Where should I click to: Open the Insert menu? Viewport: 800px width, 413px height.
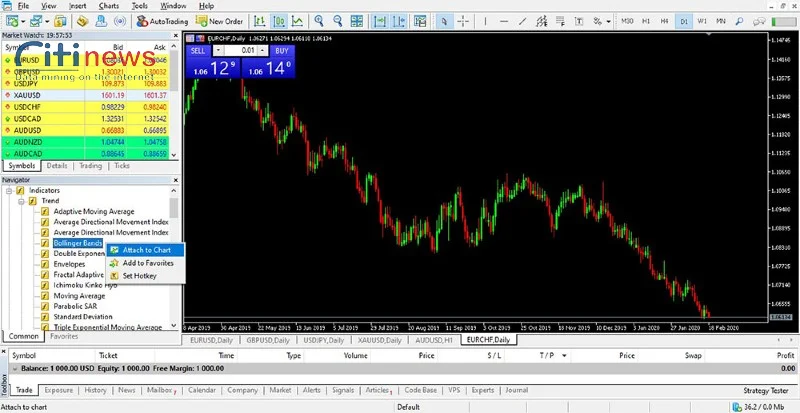pyautogui.click(x=77, y=6)
